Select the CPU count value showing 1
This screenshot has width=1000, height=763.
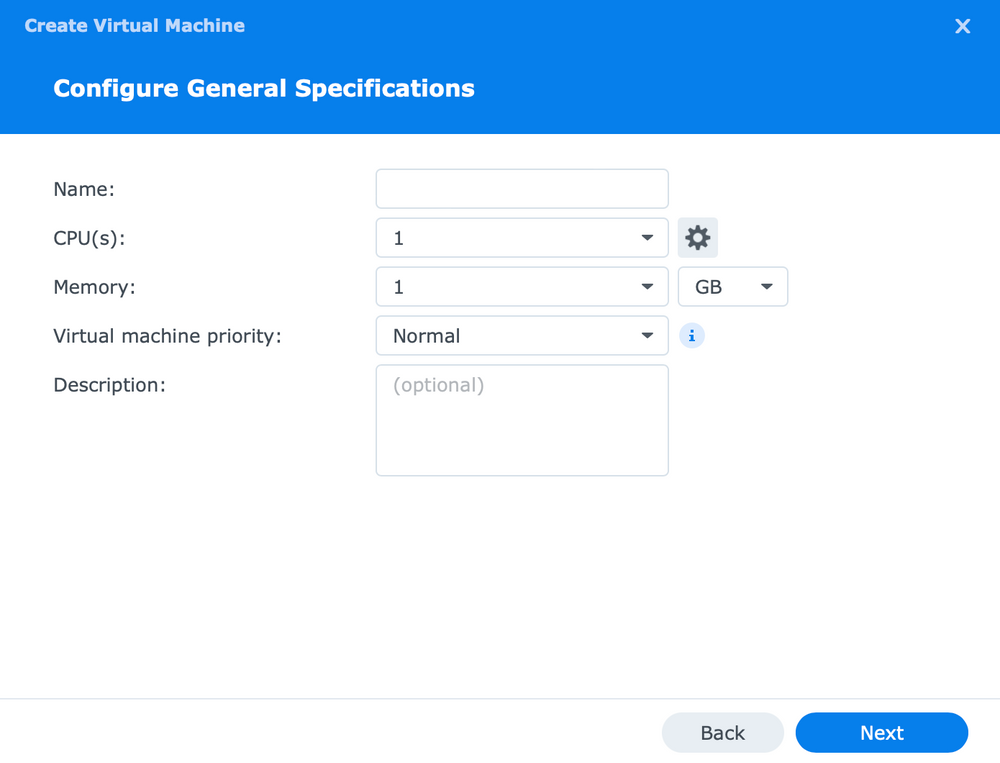(500, 237)
